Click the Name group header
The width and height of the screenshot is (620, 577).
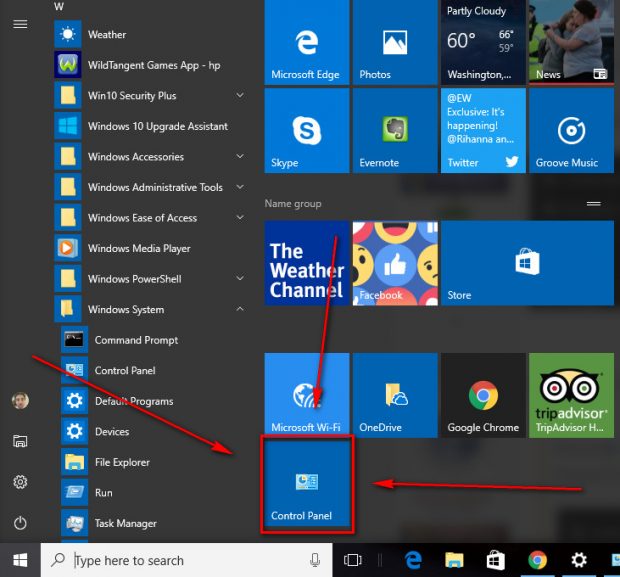tap(293, 204)
